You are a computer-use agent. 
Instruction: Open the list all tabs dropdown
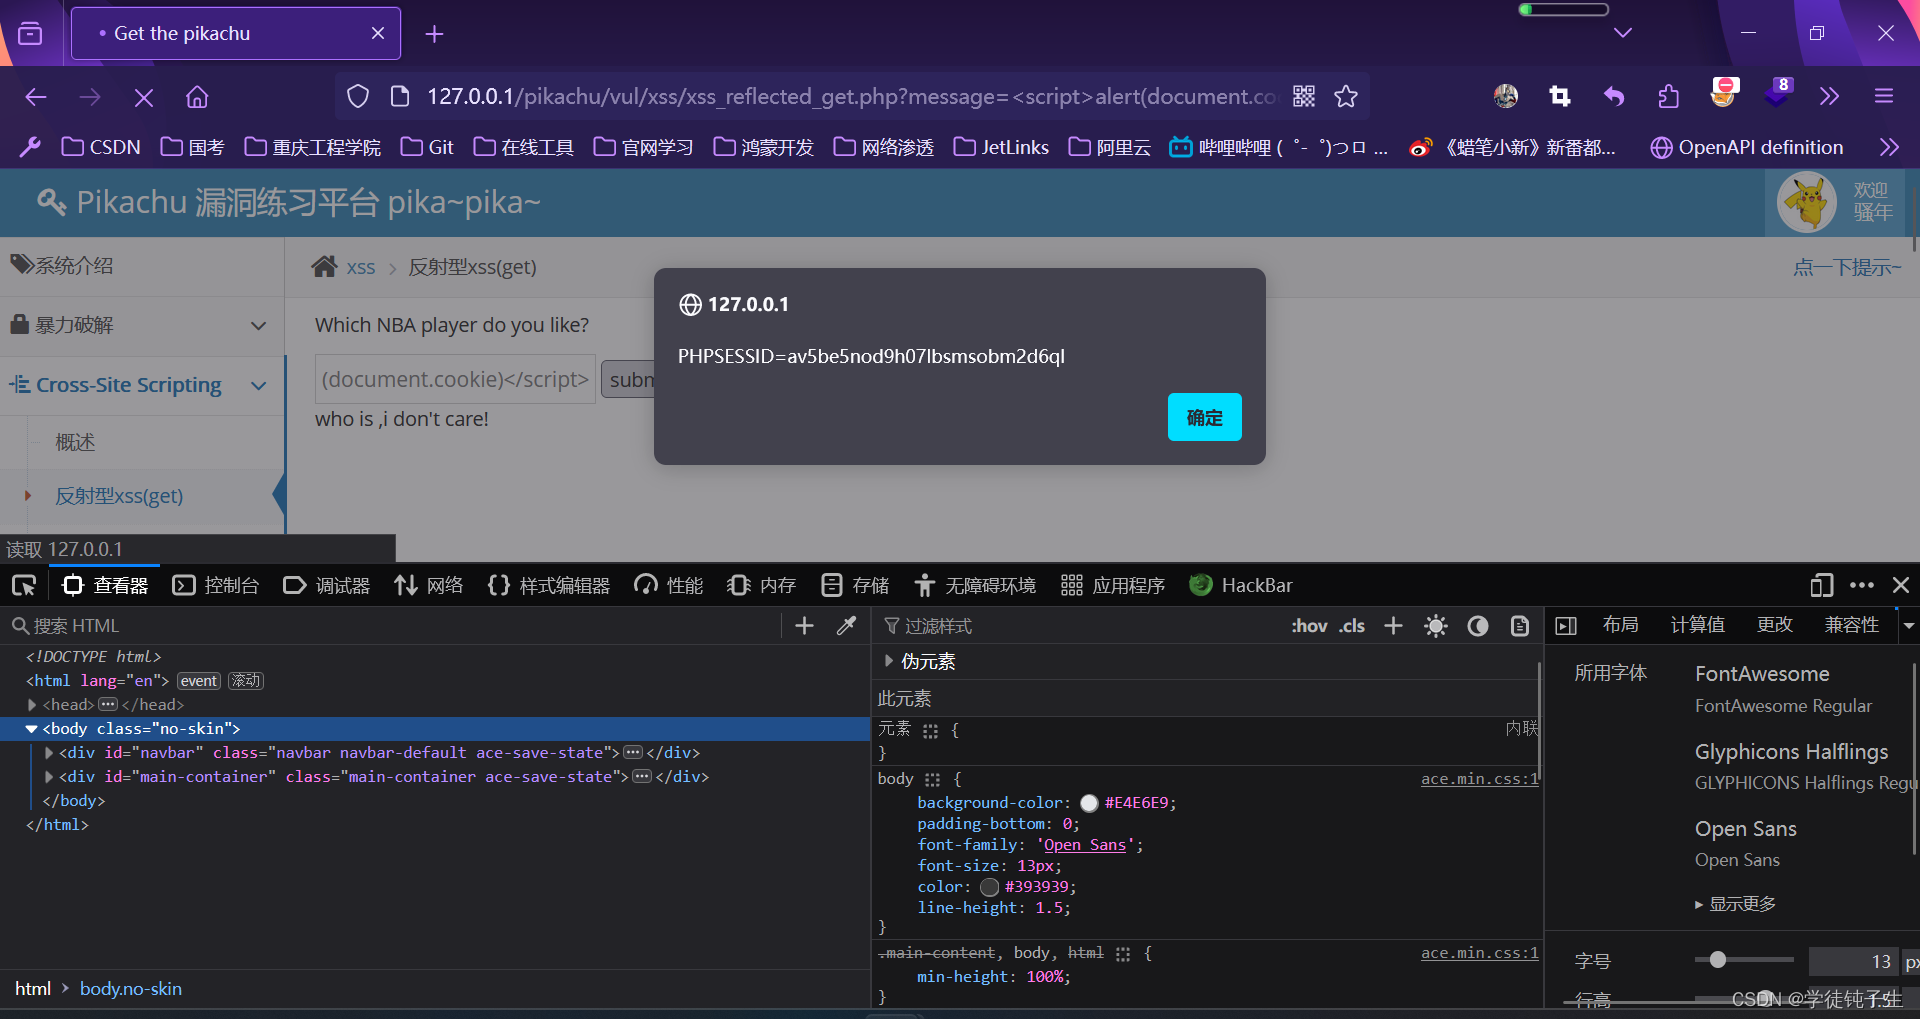click(x=1623, y=33)
